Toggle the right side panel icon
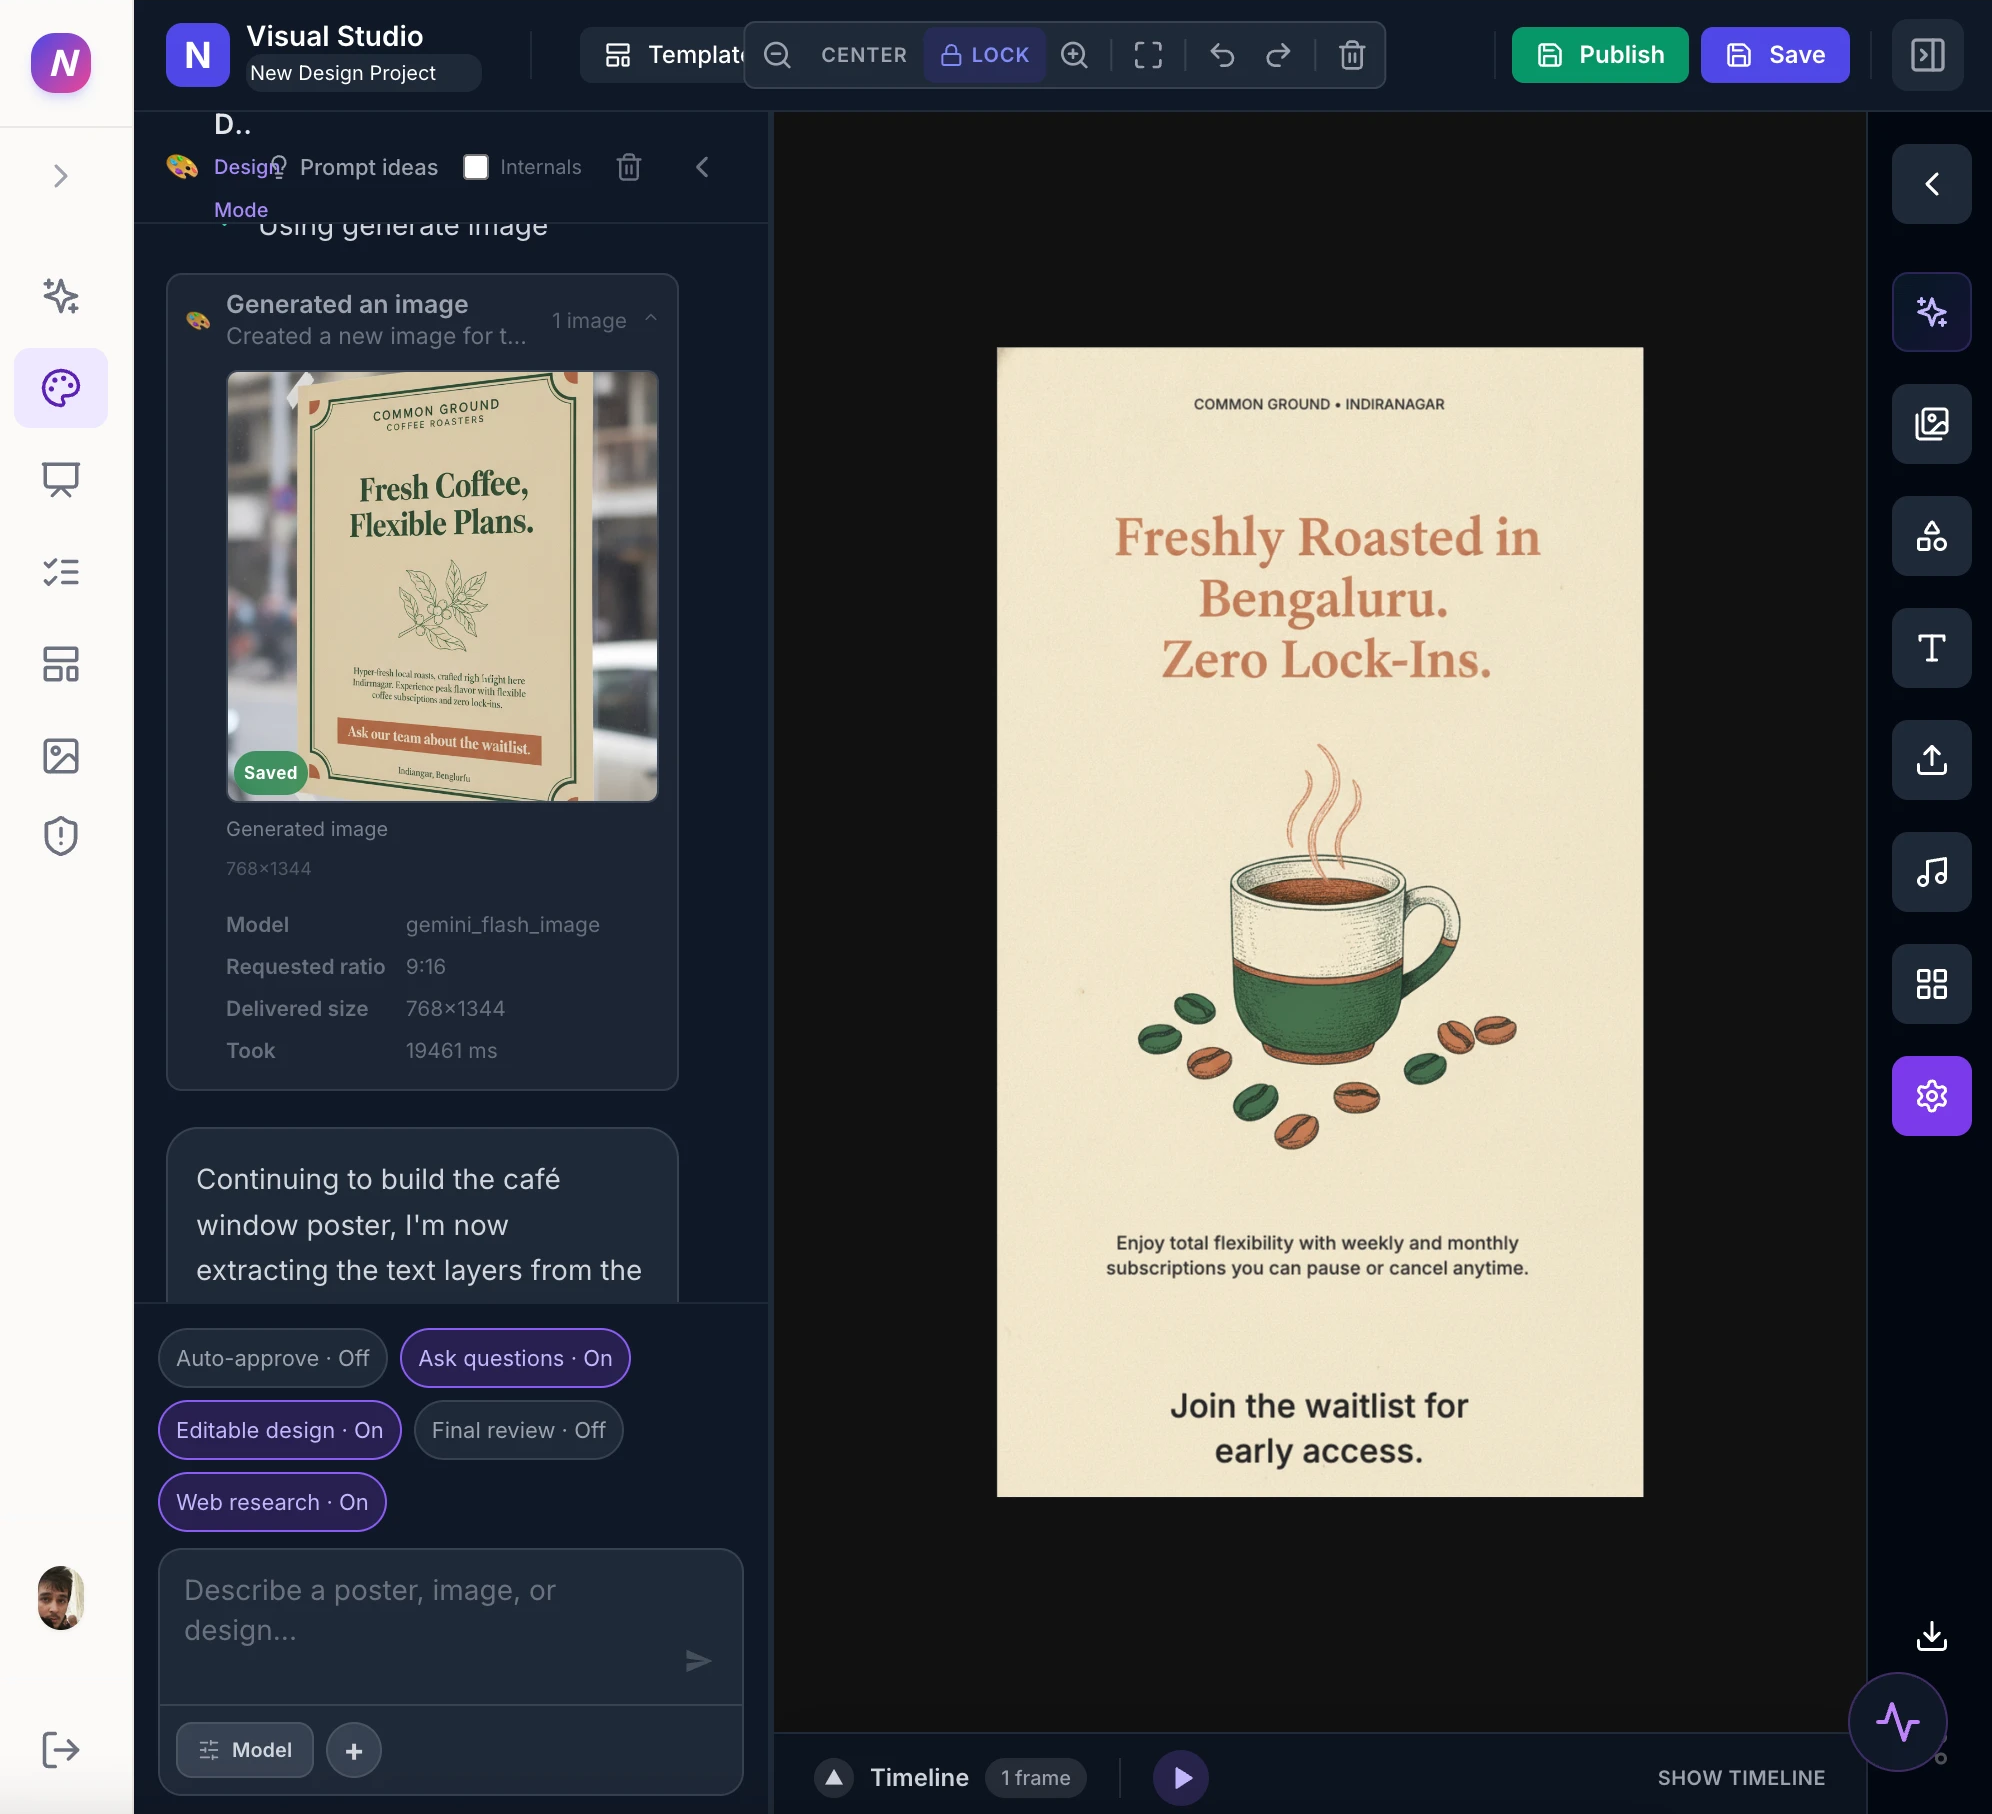 pos(1927,55)
